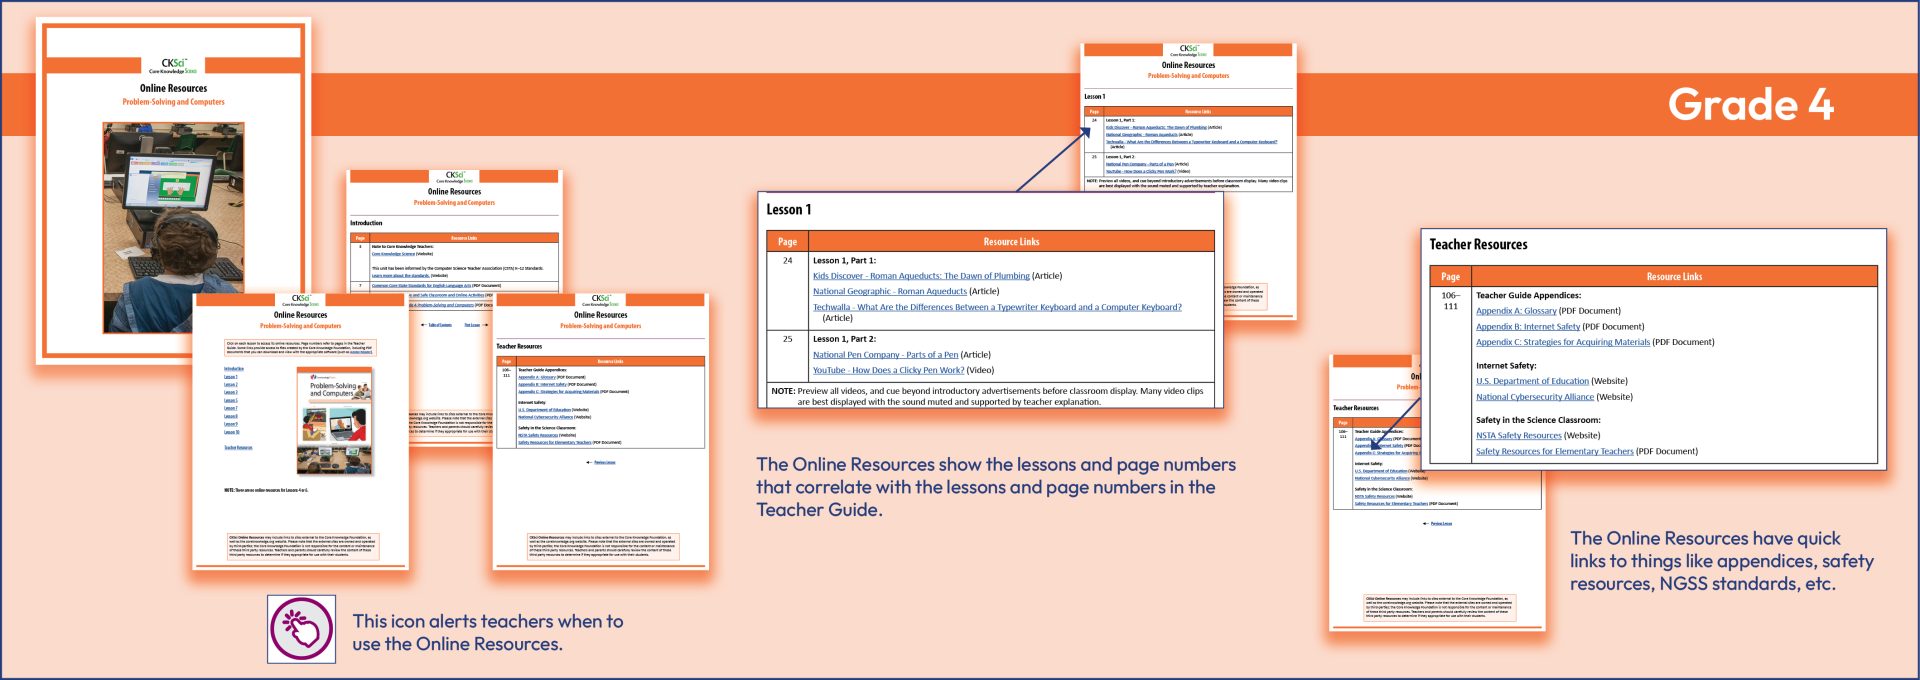Open Kids Discover Roman Aqueducts article link
The image size is (1920, 680).
(920, 276)
